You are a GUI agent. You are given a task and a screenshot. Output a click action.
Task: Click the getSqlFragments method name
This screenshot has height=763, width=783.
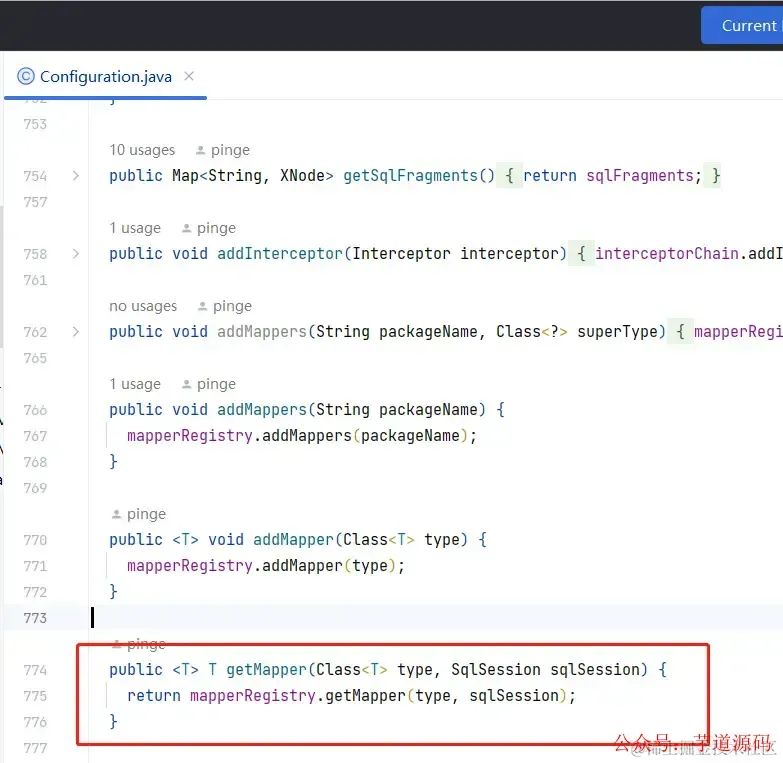click(410, 176)
